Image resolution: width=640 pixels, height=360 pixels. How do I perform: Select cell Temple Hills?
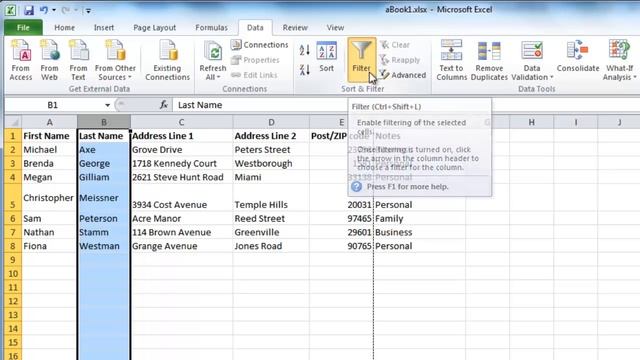point(271,198)
